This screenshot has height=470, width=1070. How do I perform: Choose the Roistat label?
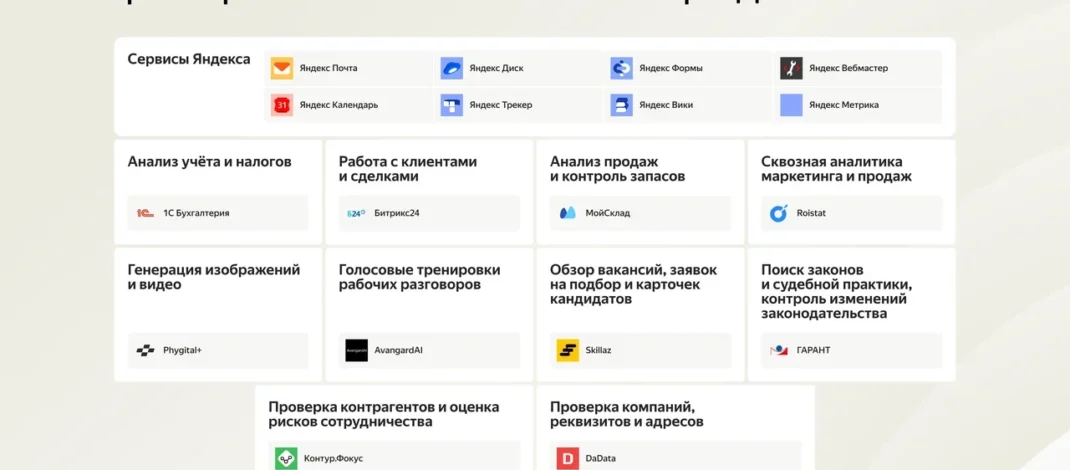[x=811, y=213]
